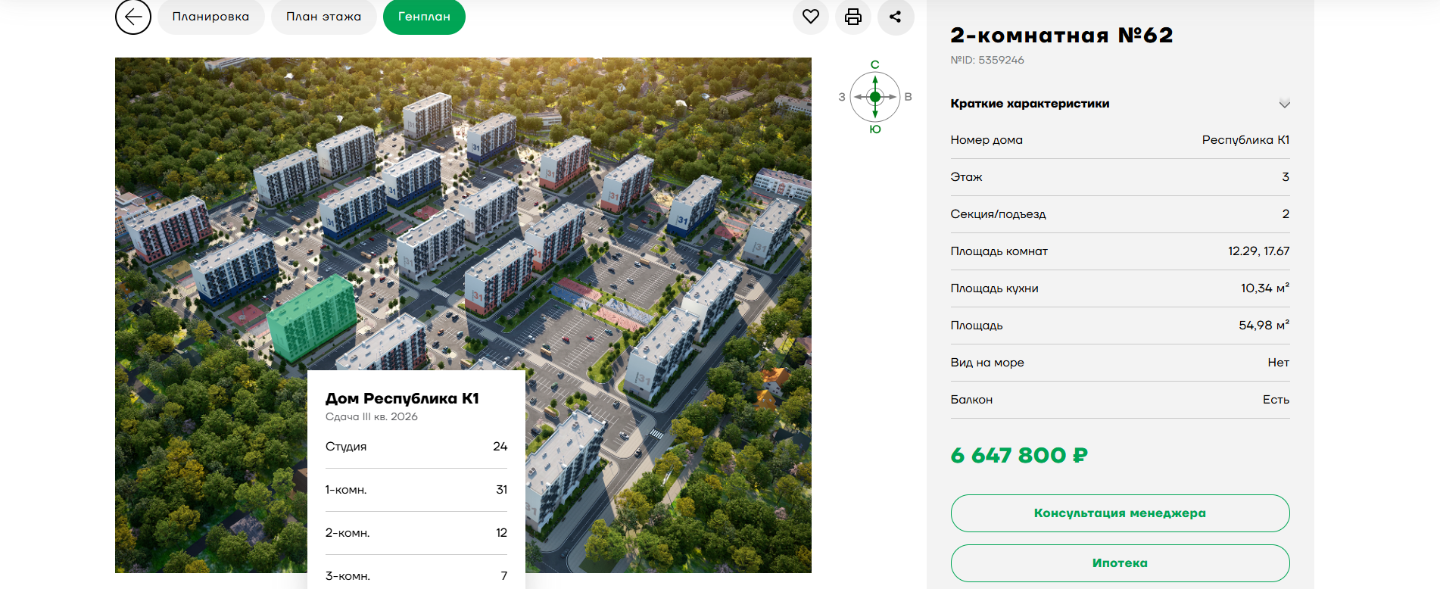Click the north 'С' compass marker
1440x589 pixels.
coord(875,65)
